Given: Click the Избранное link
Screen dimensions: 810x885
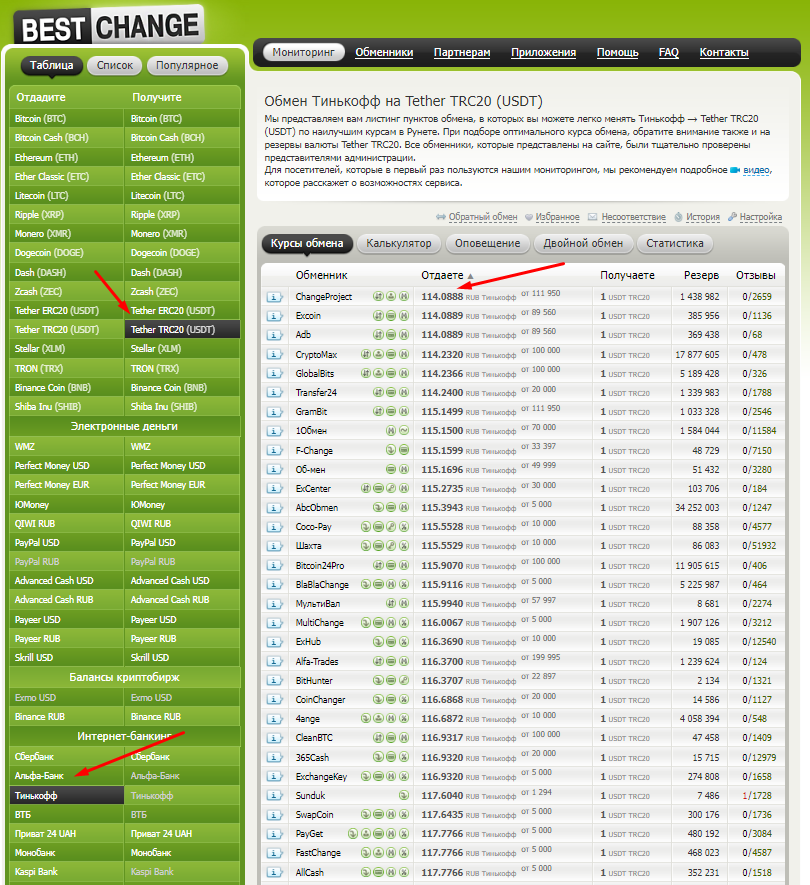Looking at the screenshot, I should point(557,217).
